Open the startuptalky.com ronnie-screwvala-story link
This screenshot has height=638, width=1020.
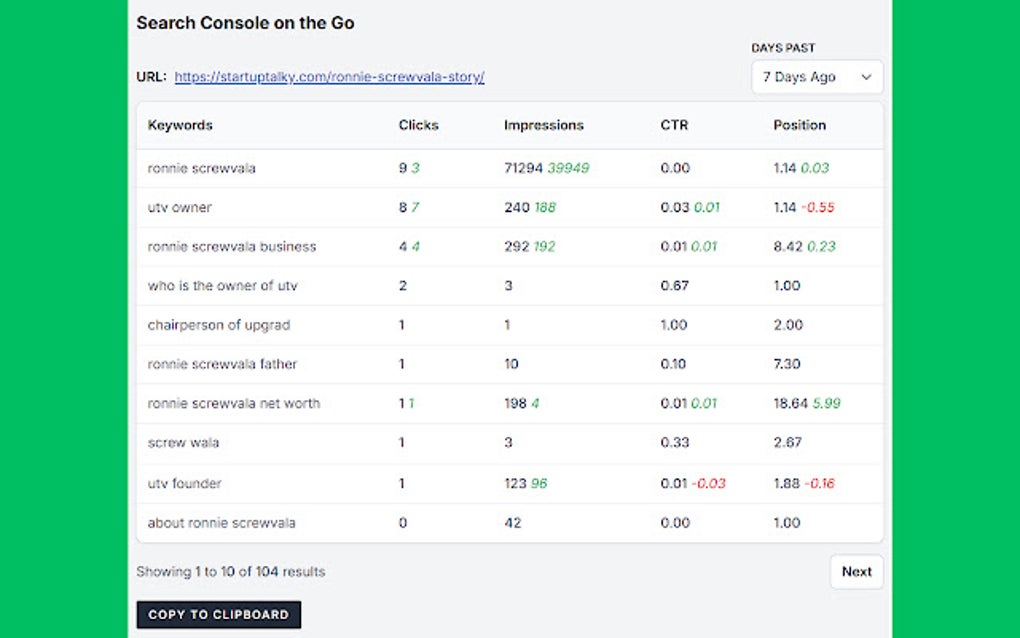[330, 76]
